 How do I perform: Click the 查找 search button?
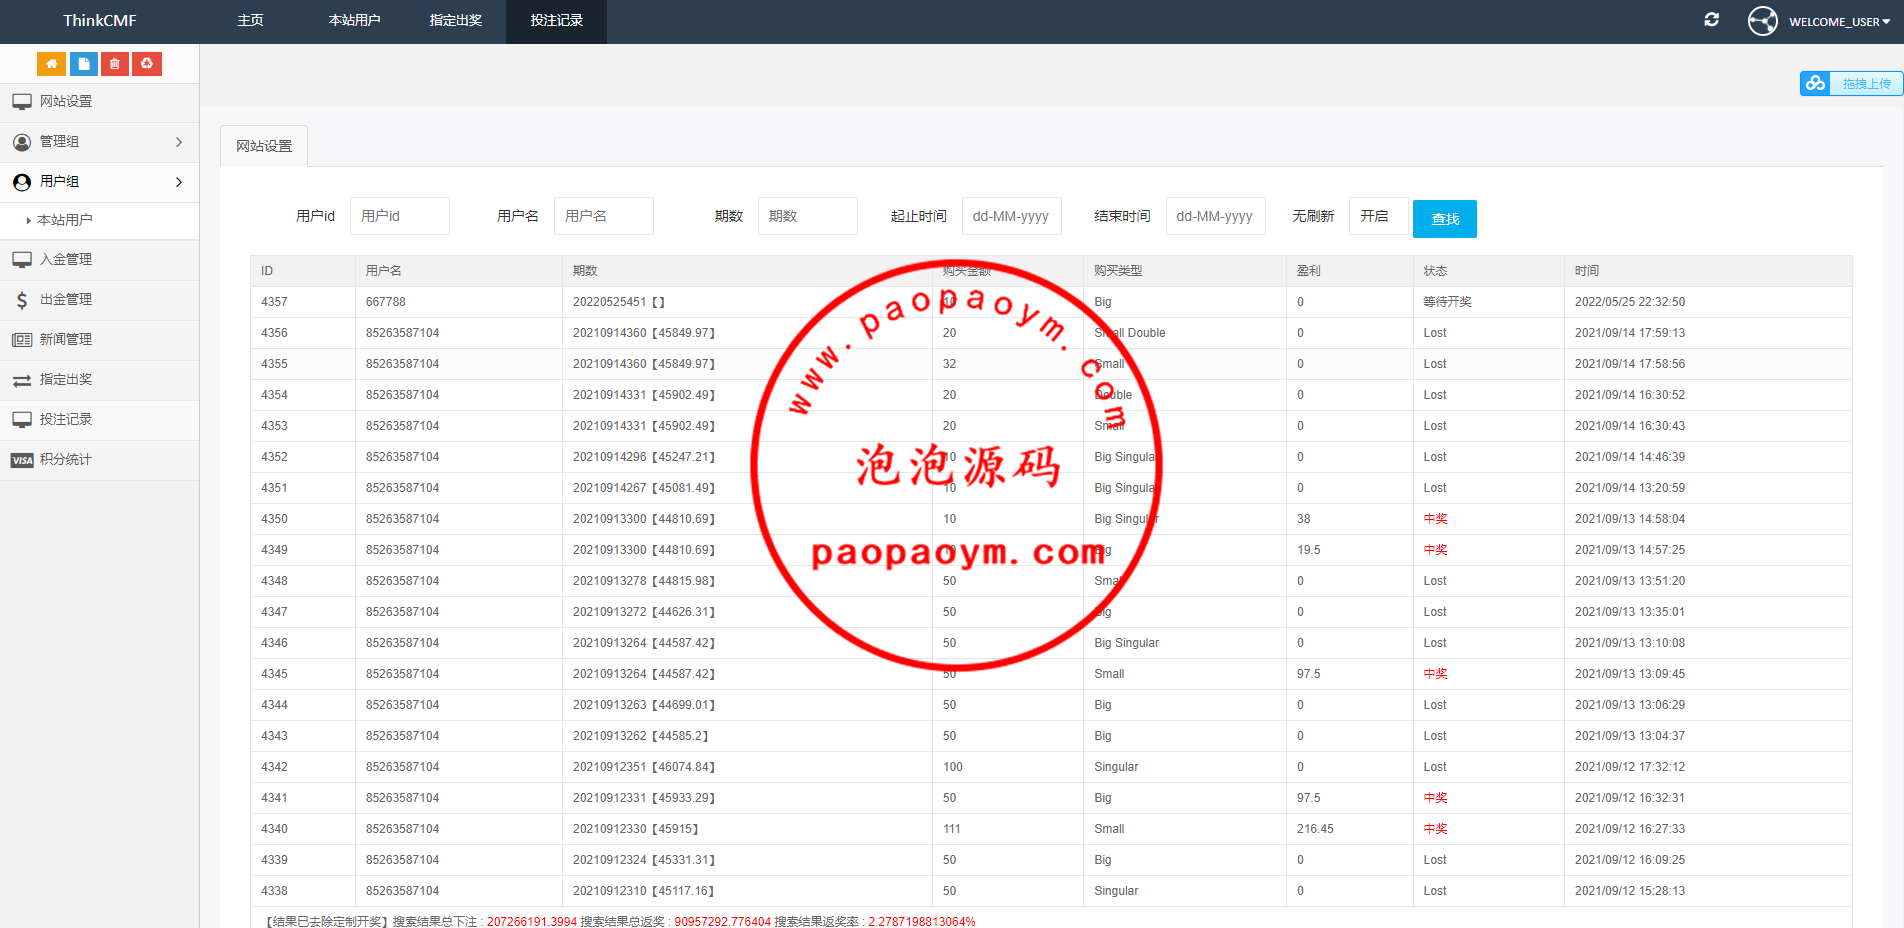point(1445,219)
